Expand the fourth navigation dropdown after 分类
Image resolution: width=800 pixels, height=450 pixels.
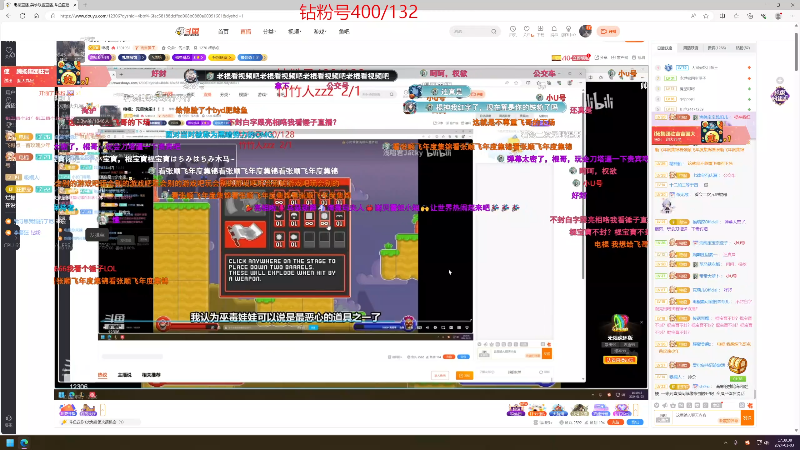[294, 32]
